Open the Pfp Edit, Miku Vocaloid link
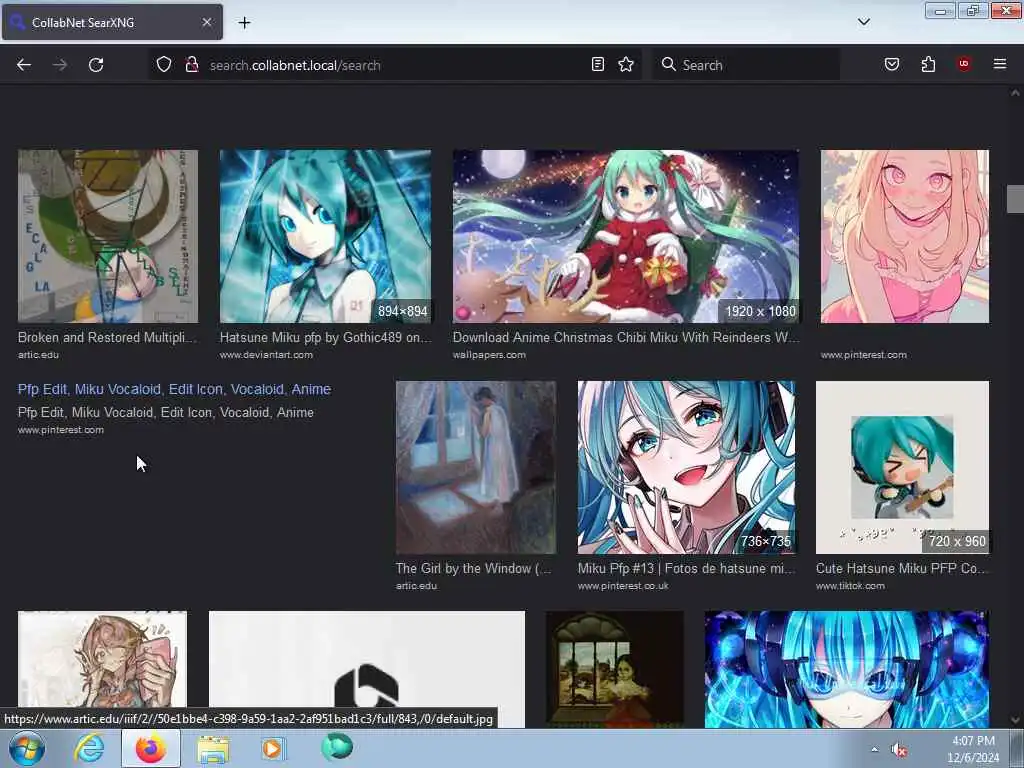Viewport: 1024px width, 768px height. 174,389
